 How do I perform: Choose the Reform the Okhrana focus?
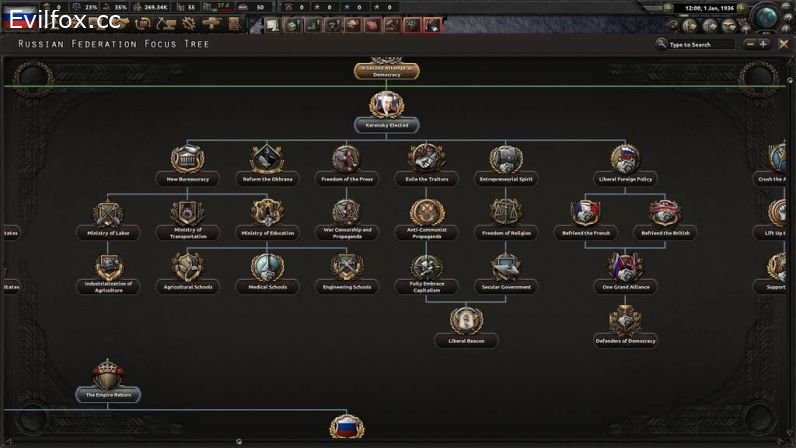point(267,160)
